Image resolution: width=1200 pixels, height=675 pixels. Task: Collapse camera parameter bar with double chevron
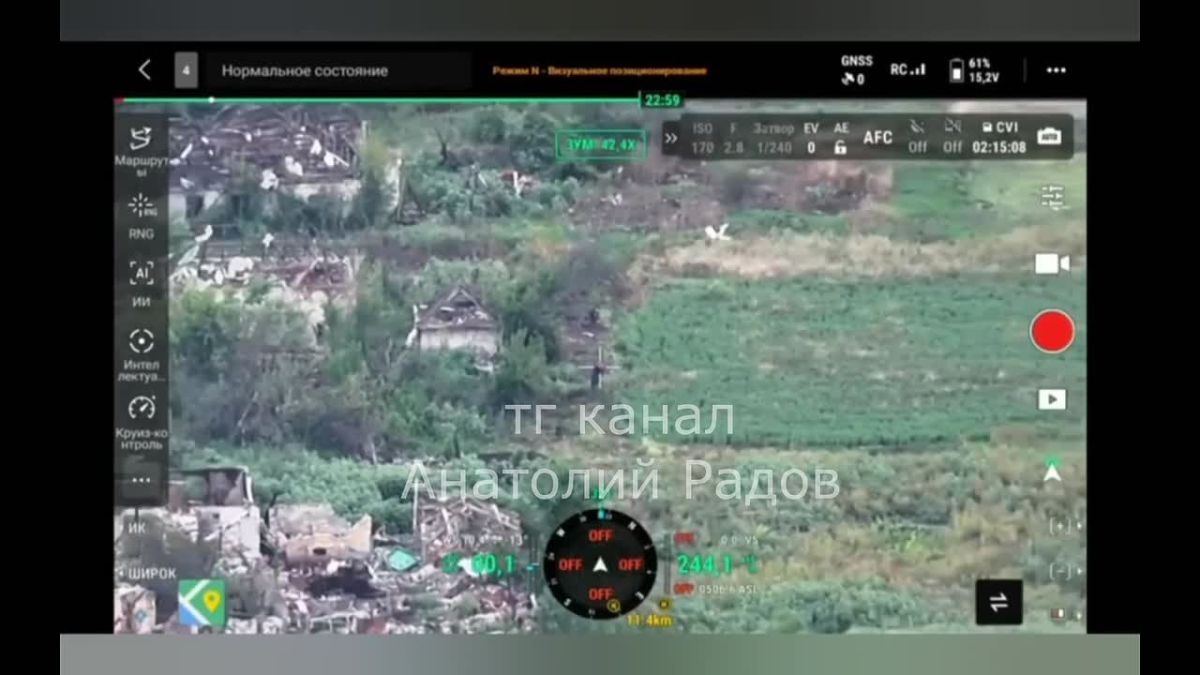[671, 138]
